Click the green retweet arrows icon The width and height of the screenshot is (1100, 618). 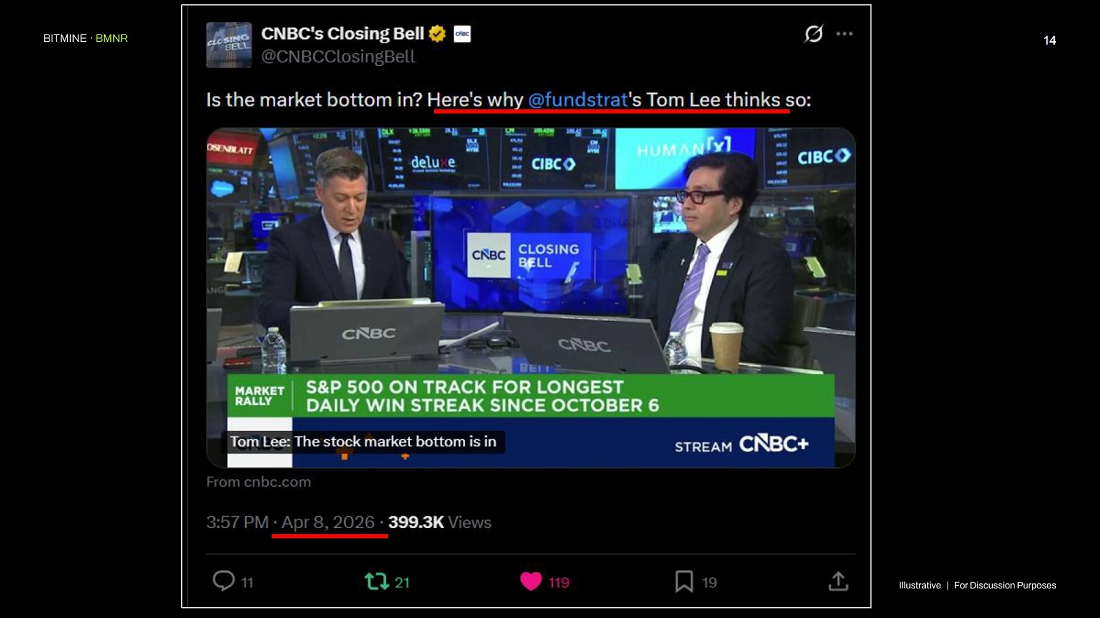[x=377, y=582]
